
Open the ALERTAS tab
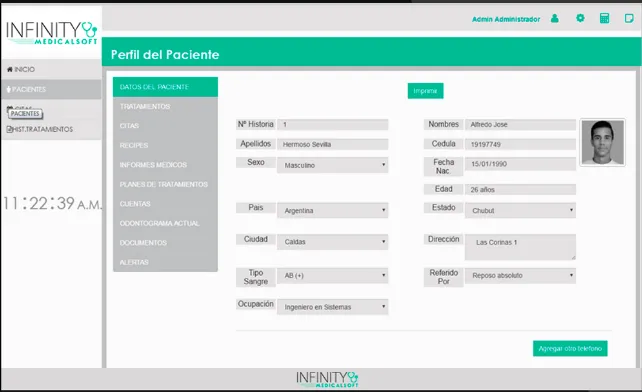[x=165, y=262]
